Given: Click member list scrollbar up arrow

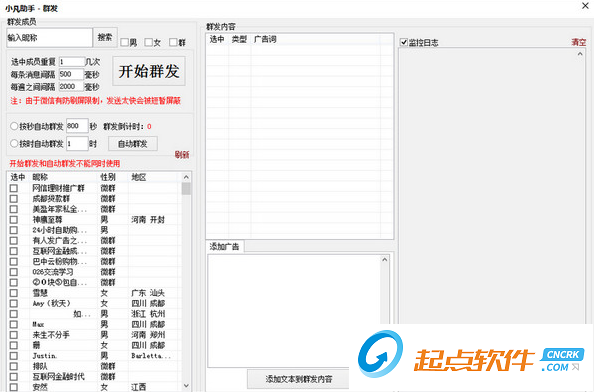Looking at the screenshot, I should click(186, 177).
